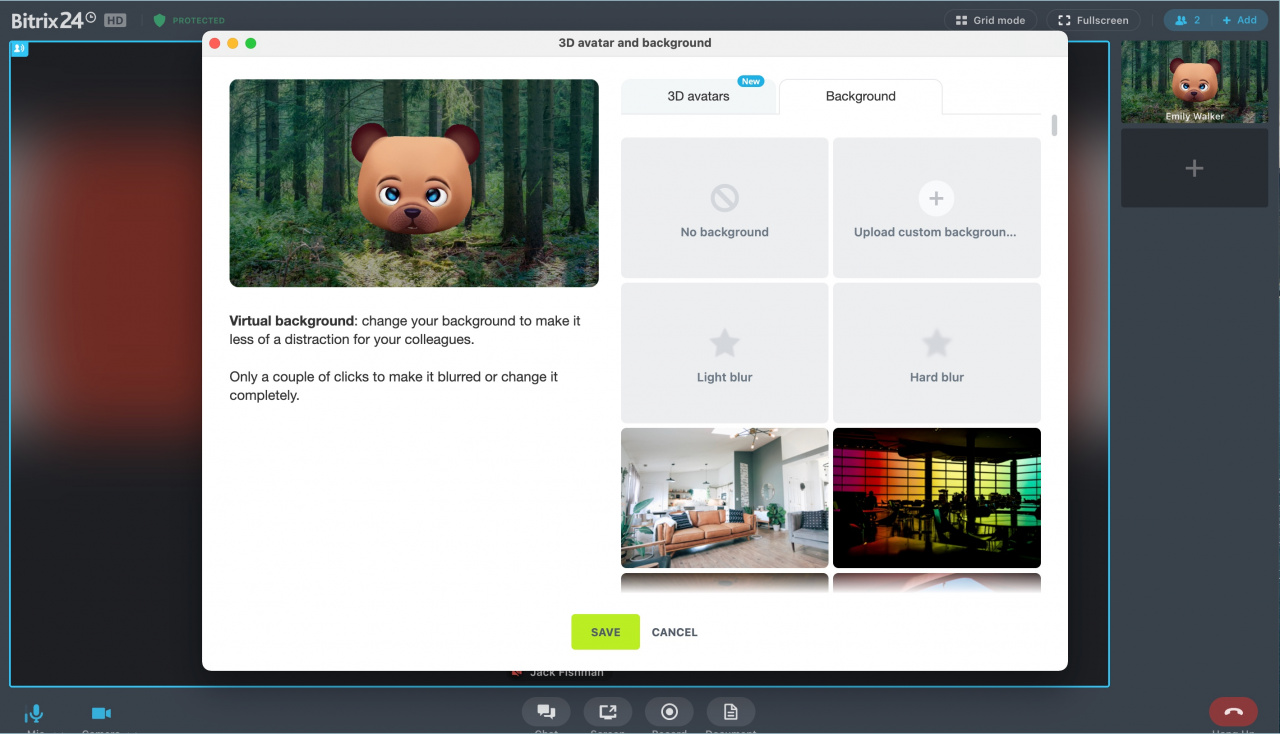This screenshot has width=1280, height=734.
Task: Click Upload custom background tile
Action: pyautogui.click(x=937, y=208)
